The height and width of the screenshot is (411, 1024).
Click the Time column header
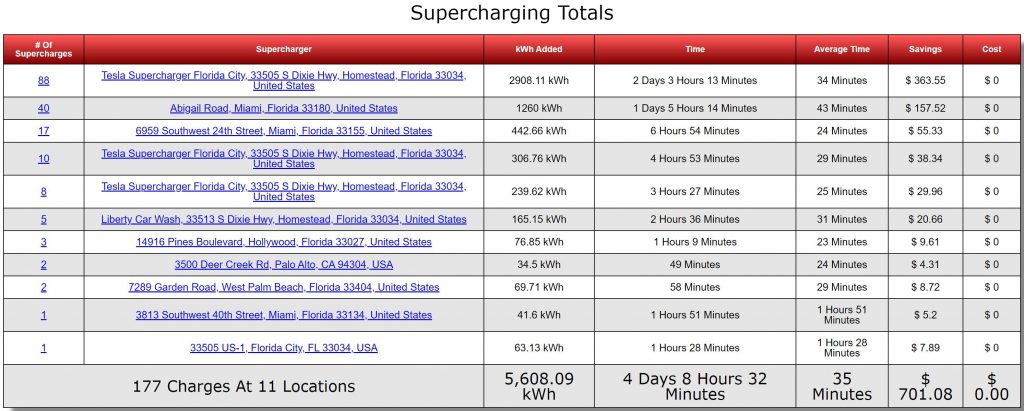click(695, 50)
